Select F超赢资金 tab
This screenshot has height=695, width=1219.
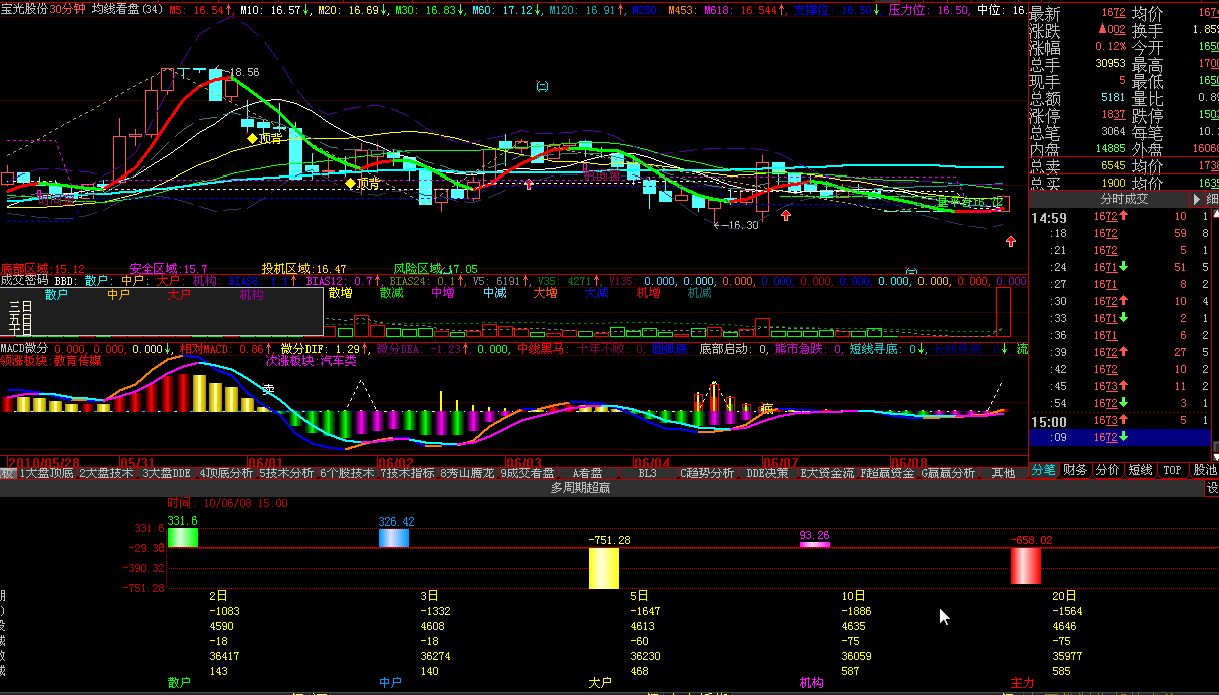pyautogui.click(x=887, y=473)
